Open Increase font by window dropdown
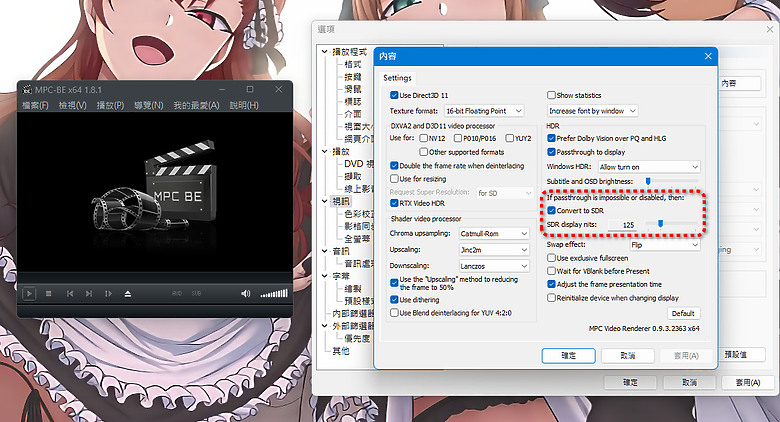 coord(592,111)
